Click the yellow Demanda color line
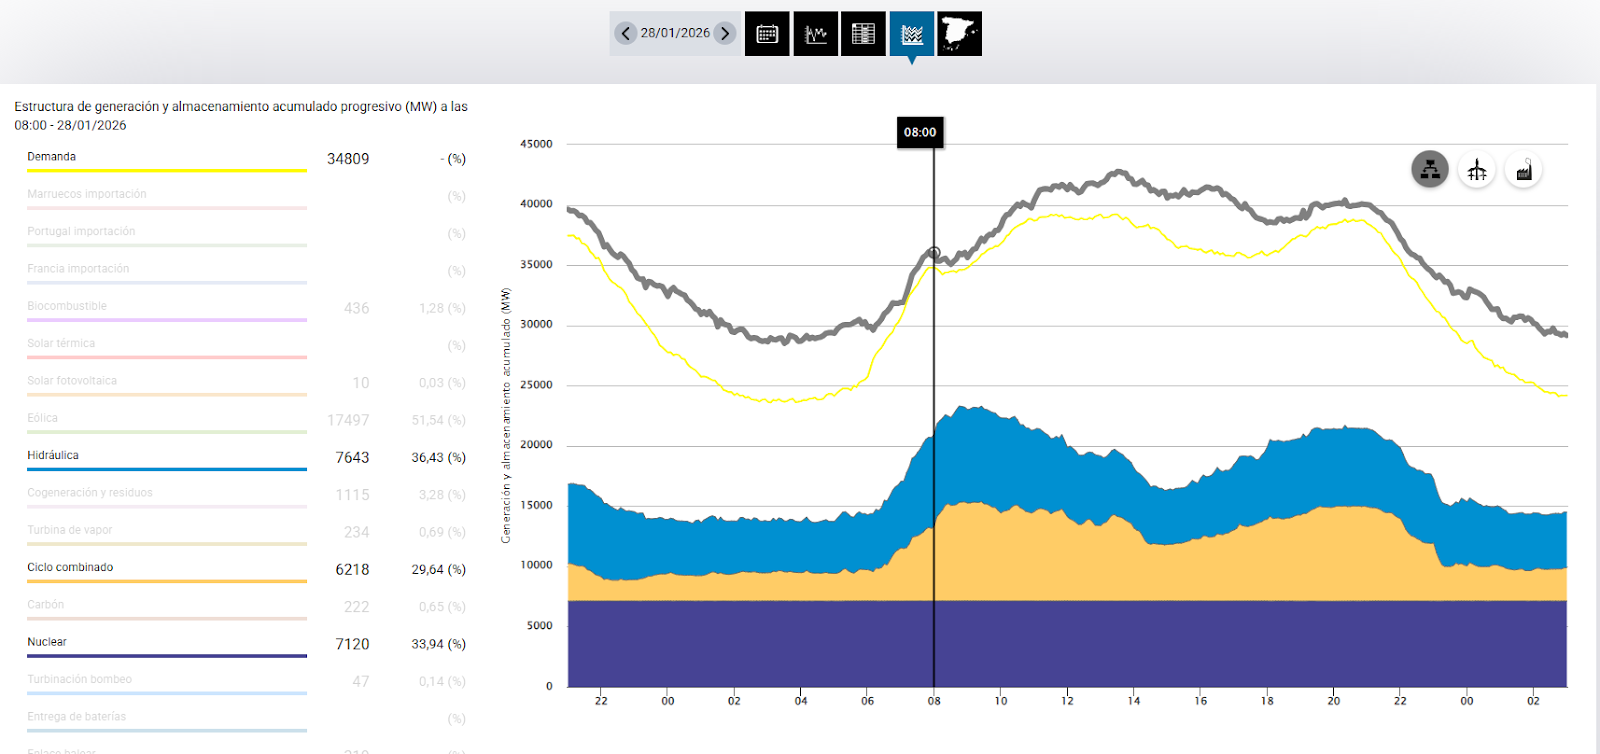The width and height of the screenshot is (1600, 754). (x=166, y=171)
